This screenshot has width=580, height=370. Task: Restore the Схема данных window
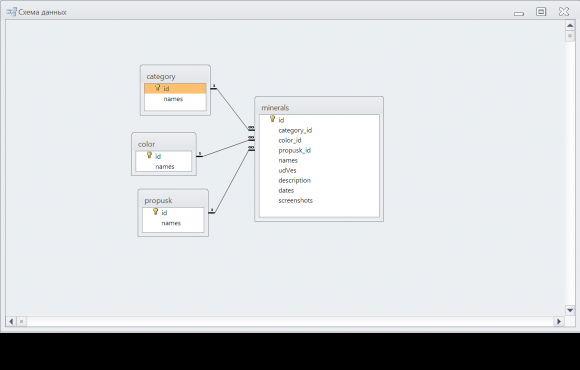541,12
